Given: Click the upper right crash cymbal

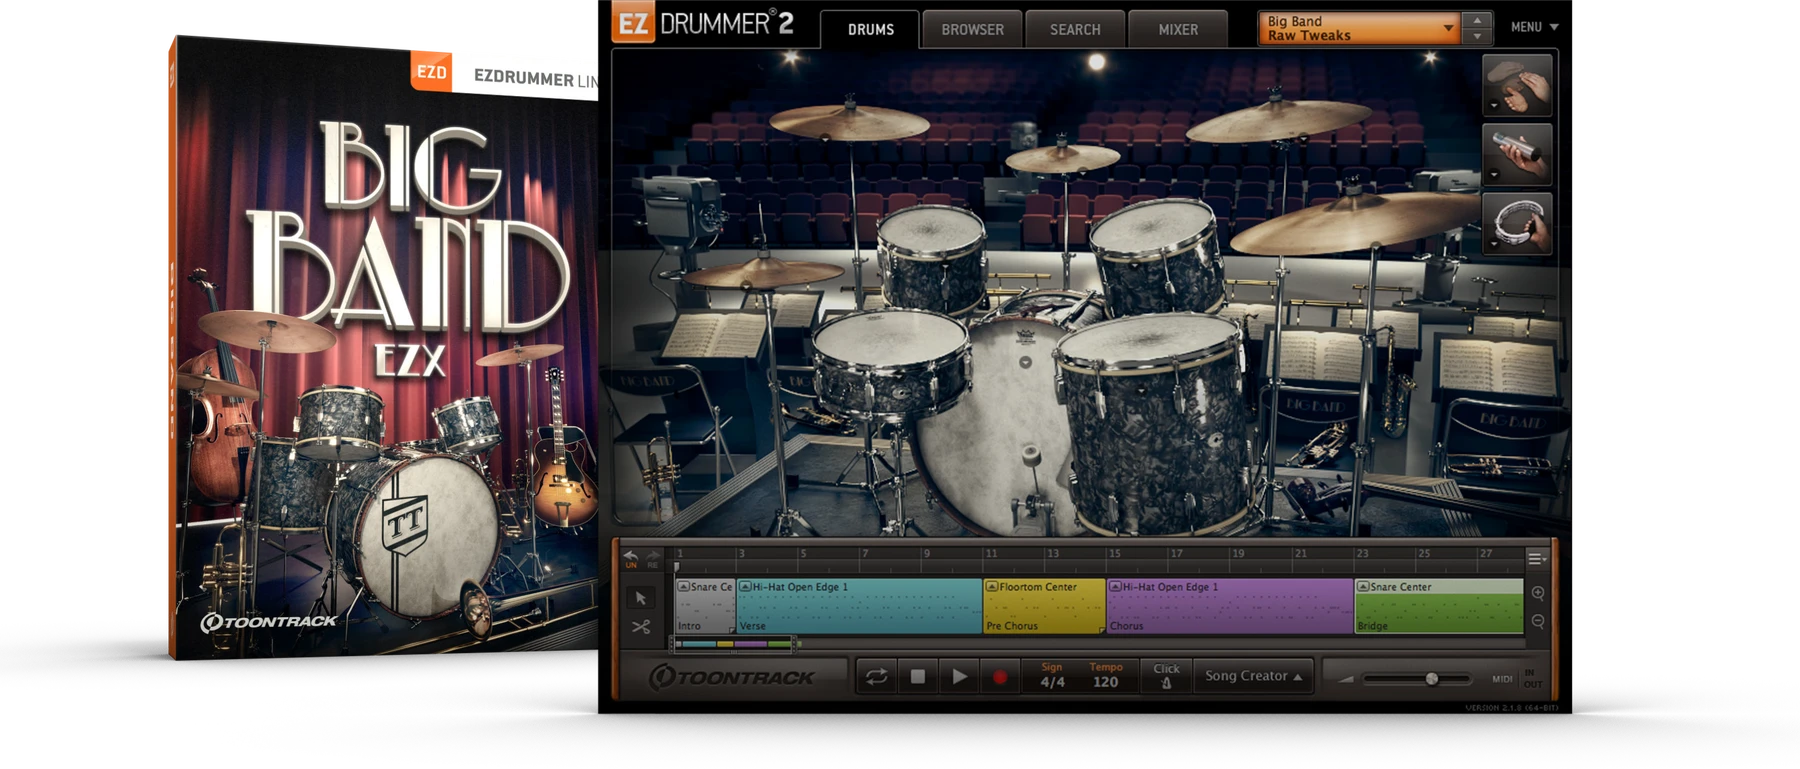Looking at the screenshot, I should [x=1277, y=120].
